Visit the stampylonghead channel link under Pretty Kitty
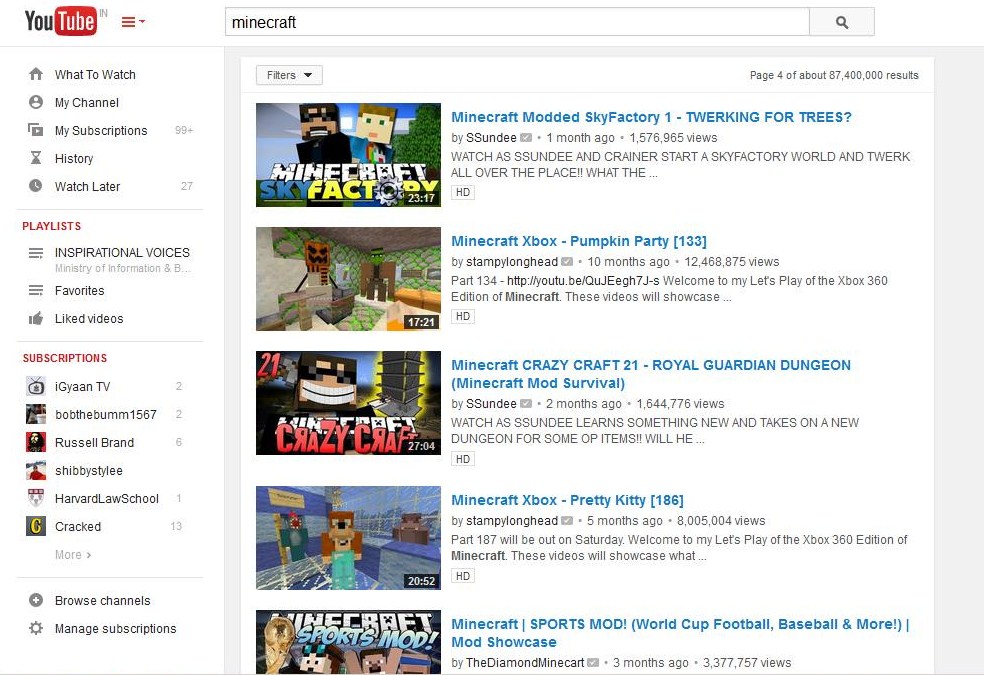The width and height of the screenshot is (984, 675). click(x=512, y=521)
